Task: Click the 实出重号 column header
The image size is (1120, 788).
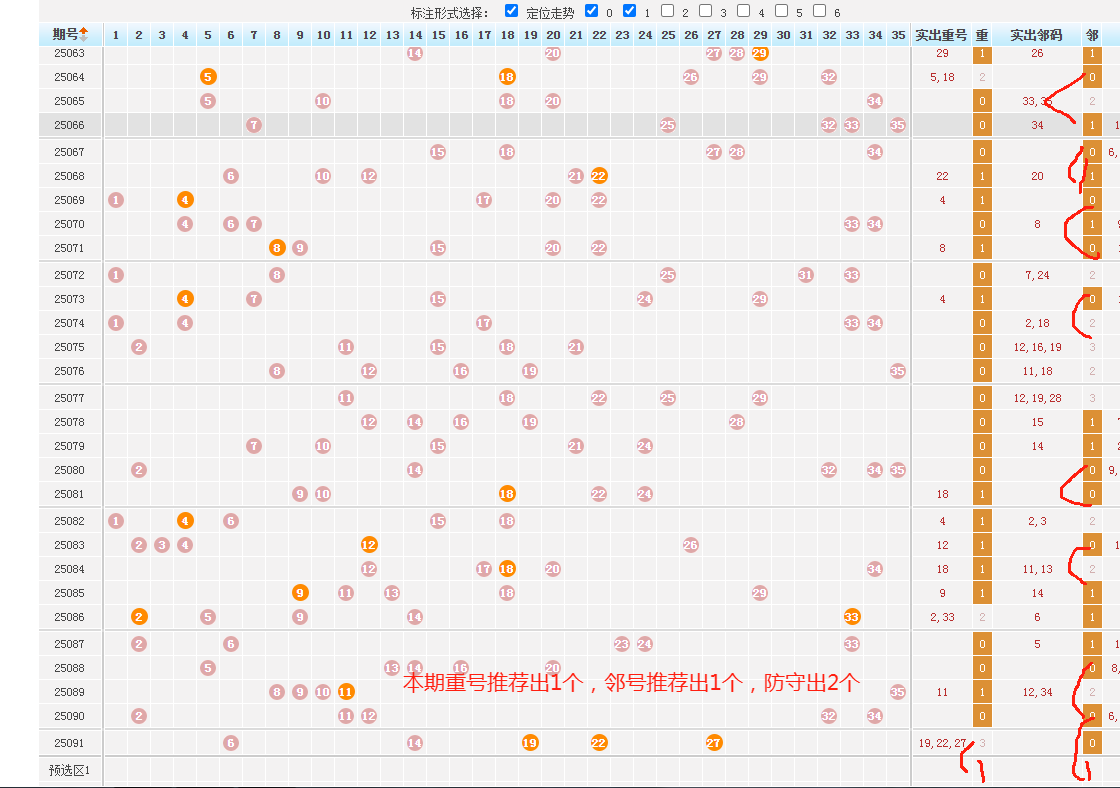Action: [x=941, y=35]
